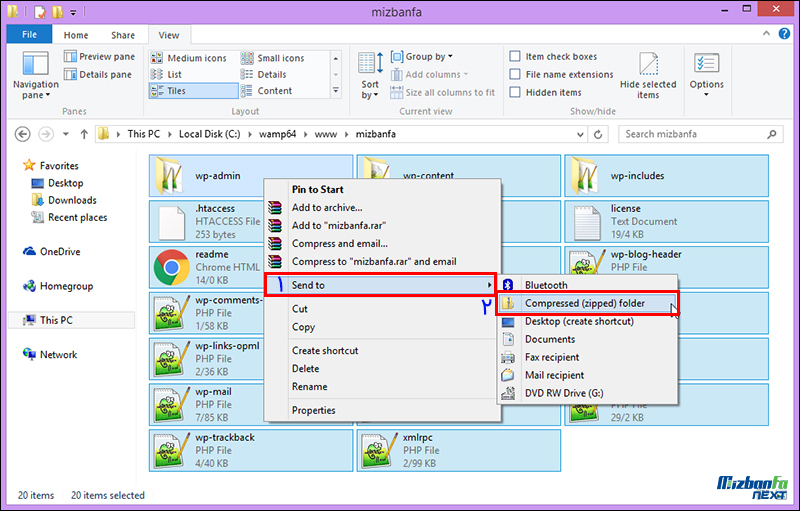Collapse the ribbon with the chevron
800x511 pixels.
[766, 34]
